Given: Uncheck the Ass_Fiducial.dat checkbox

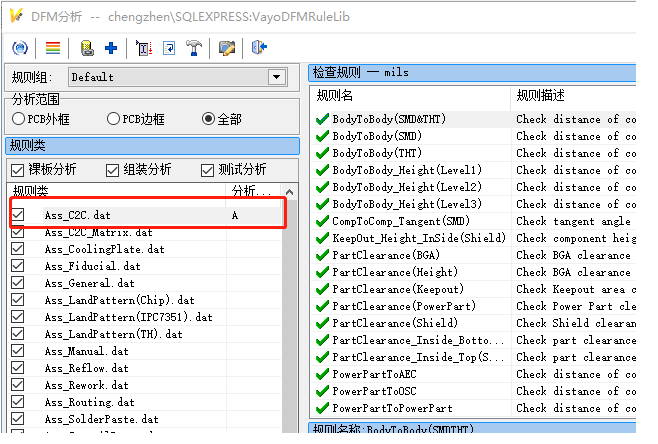Looking at the screenshot, I should 18,266.
